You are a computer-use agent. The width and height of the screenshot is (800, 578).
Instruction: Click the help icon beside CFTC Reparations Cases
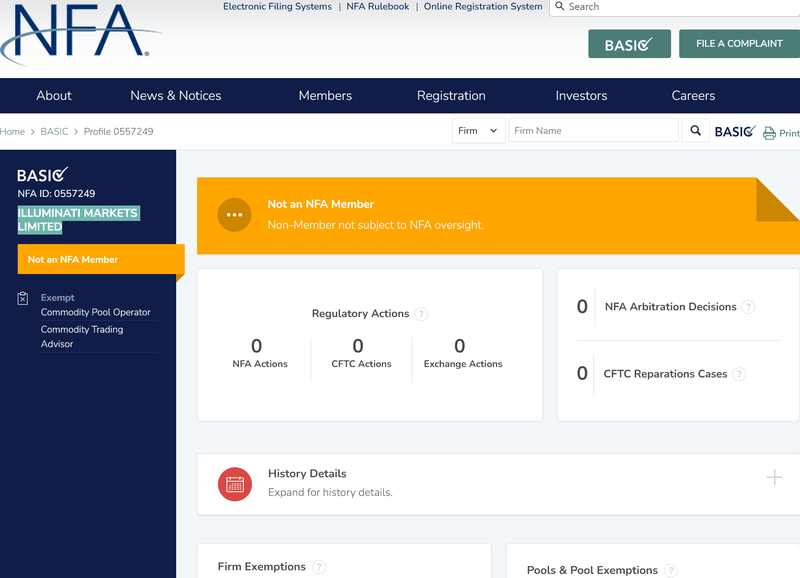click(739, 374)
